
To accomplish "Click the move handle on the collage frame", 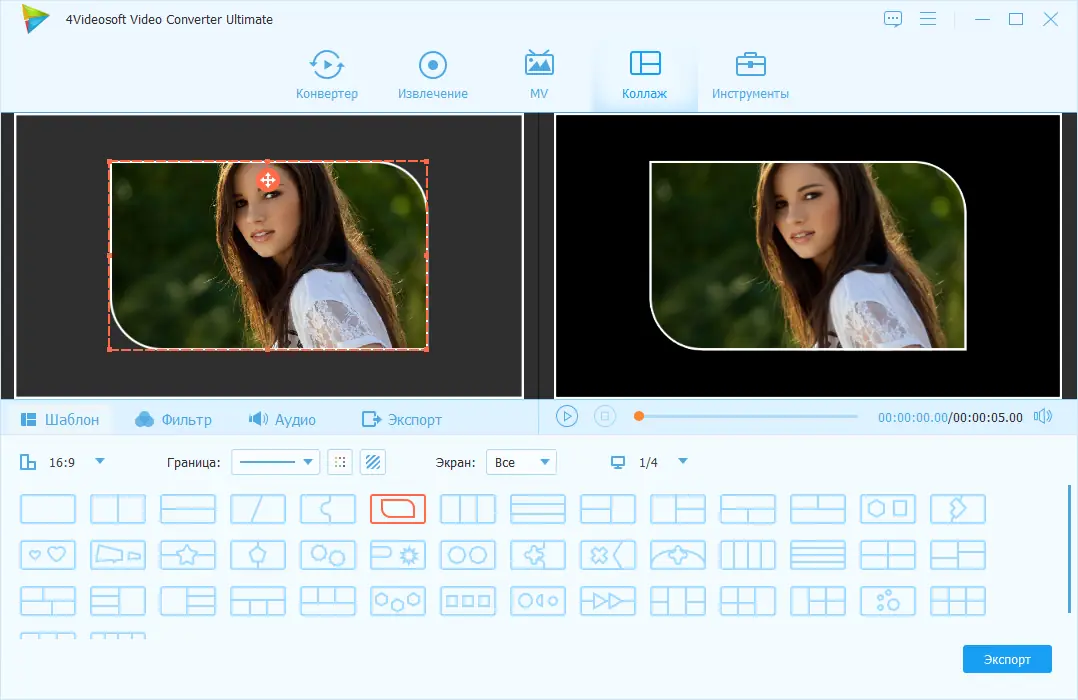I will point(267,180).
